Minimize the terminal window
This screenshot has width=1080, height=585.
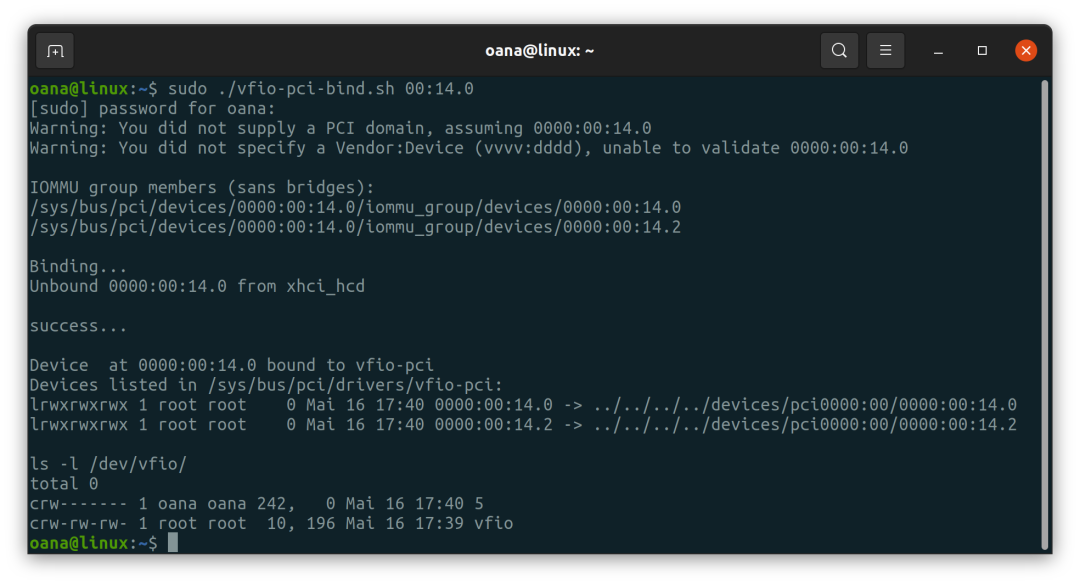(938, 51)
